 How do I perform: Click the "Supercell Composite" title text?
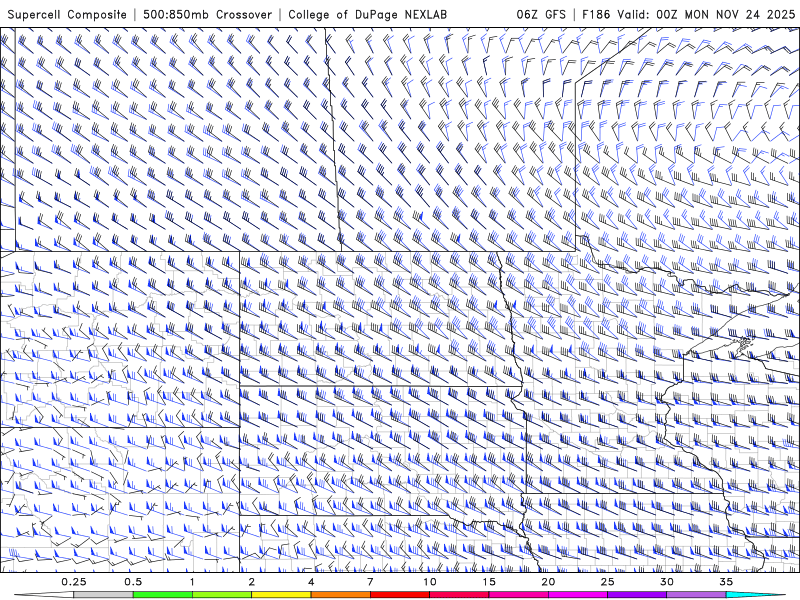click(x=67, y=15)
